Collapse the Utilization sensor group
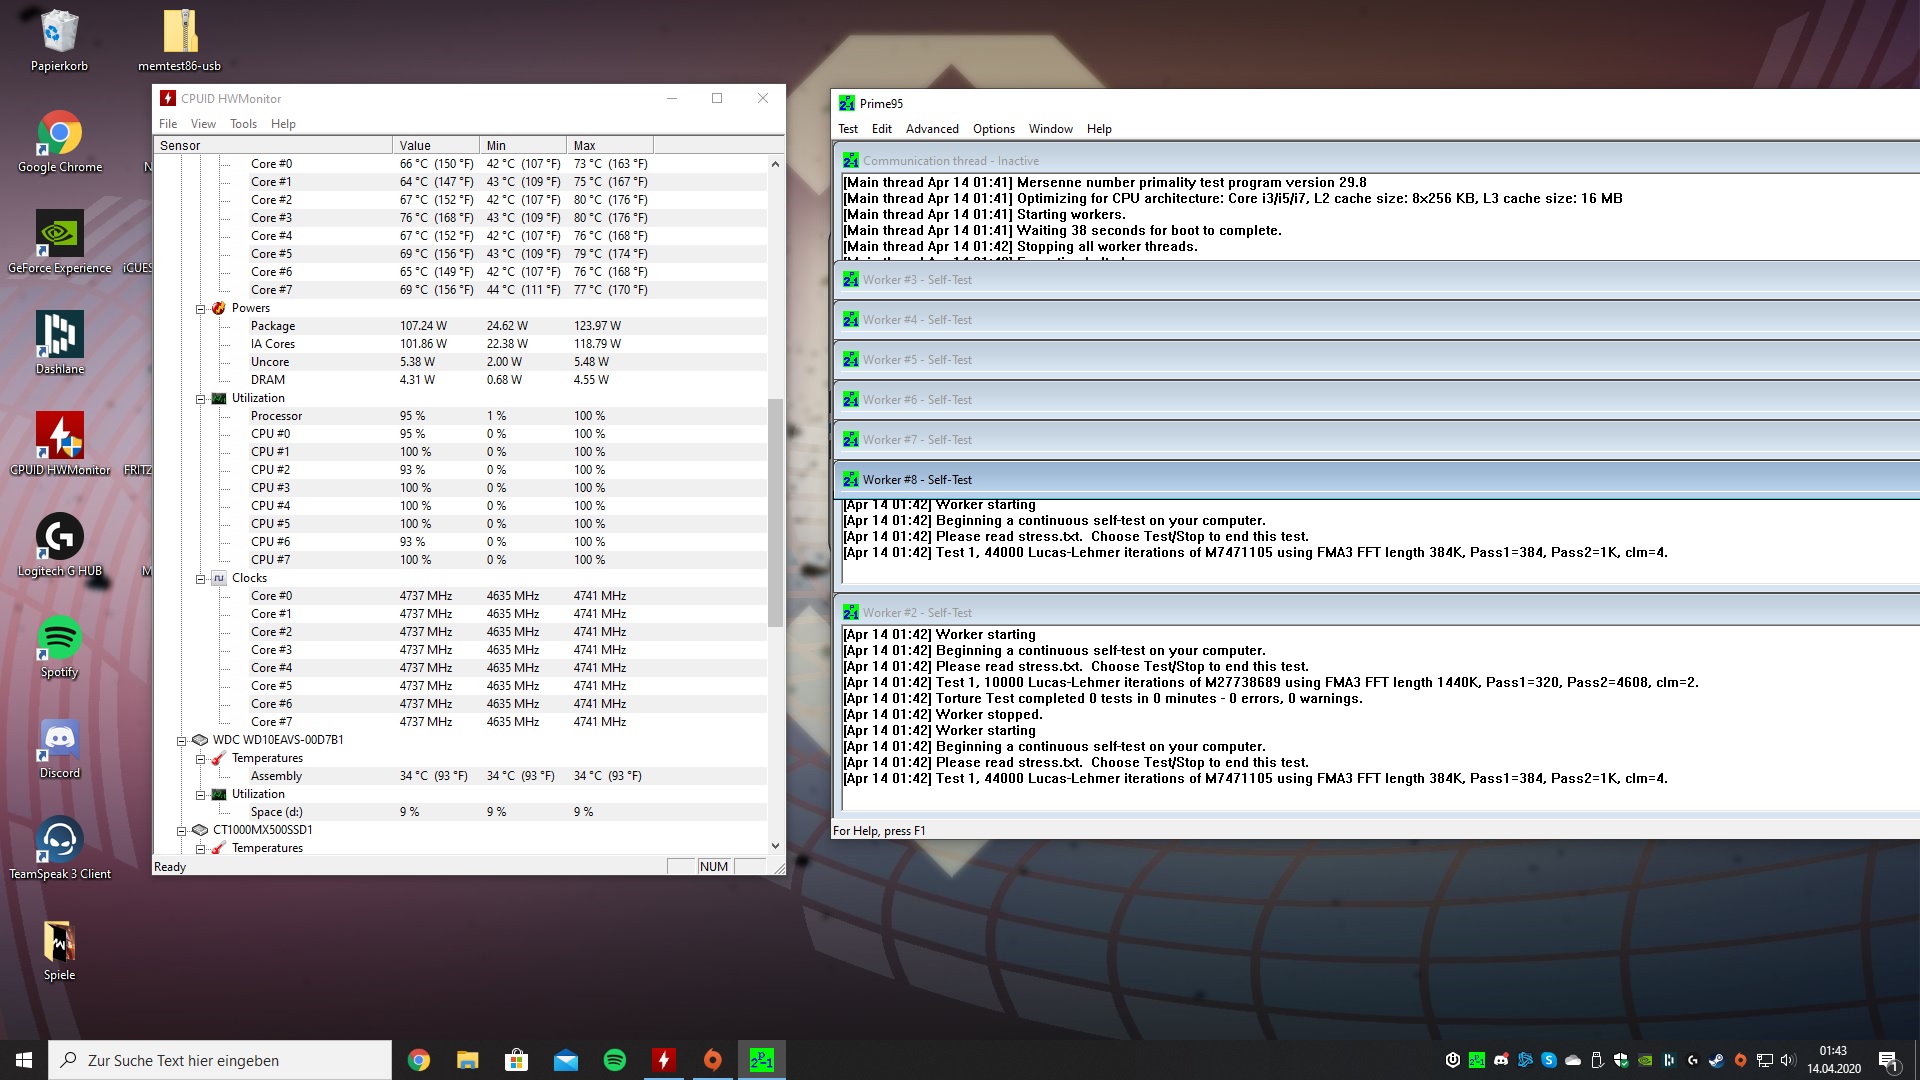Image resolution: width=1920 pixels, height=1080 pixels. point(200,398)
